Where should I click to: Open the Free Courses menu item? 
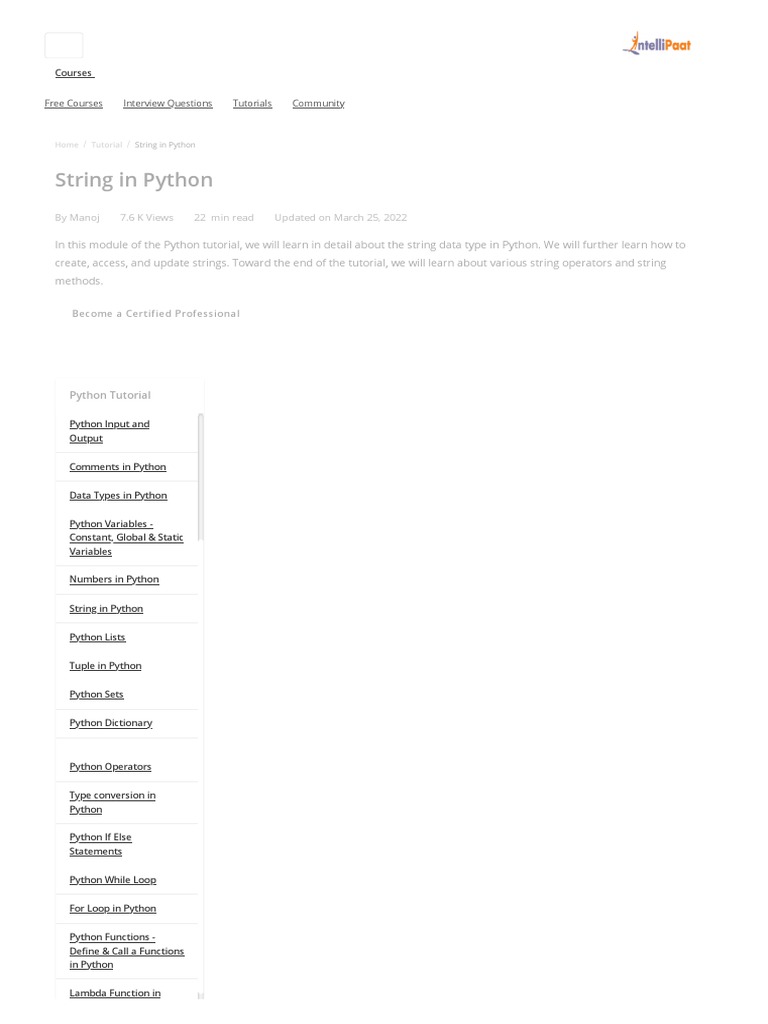pos(73,103)
